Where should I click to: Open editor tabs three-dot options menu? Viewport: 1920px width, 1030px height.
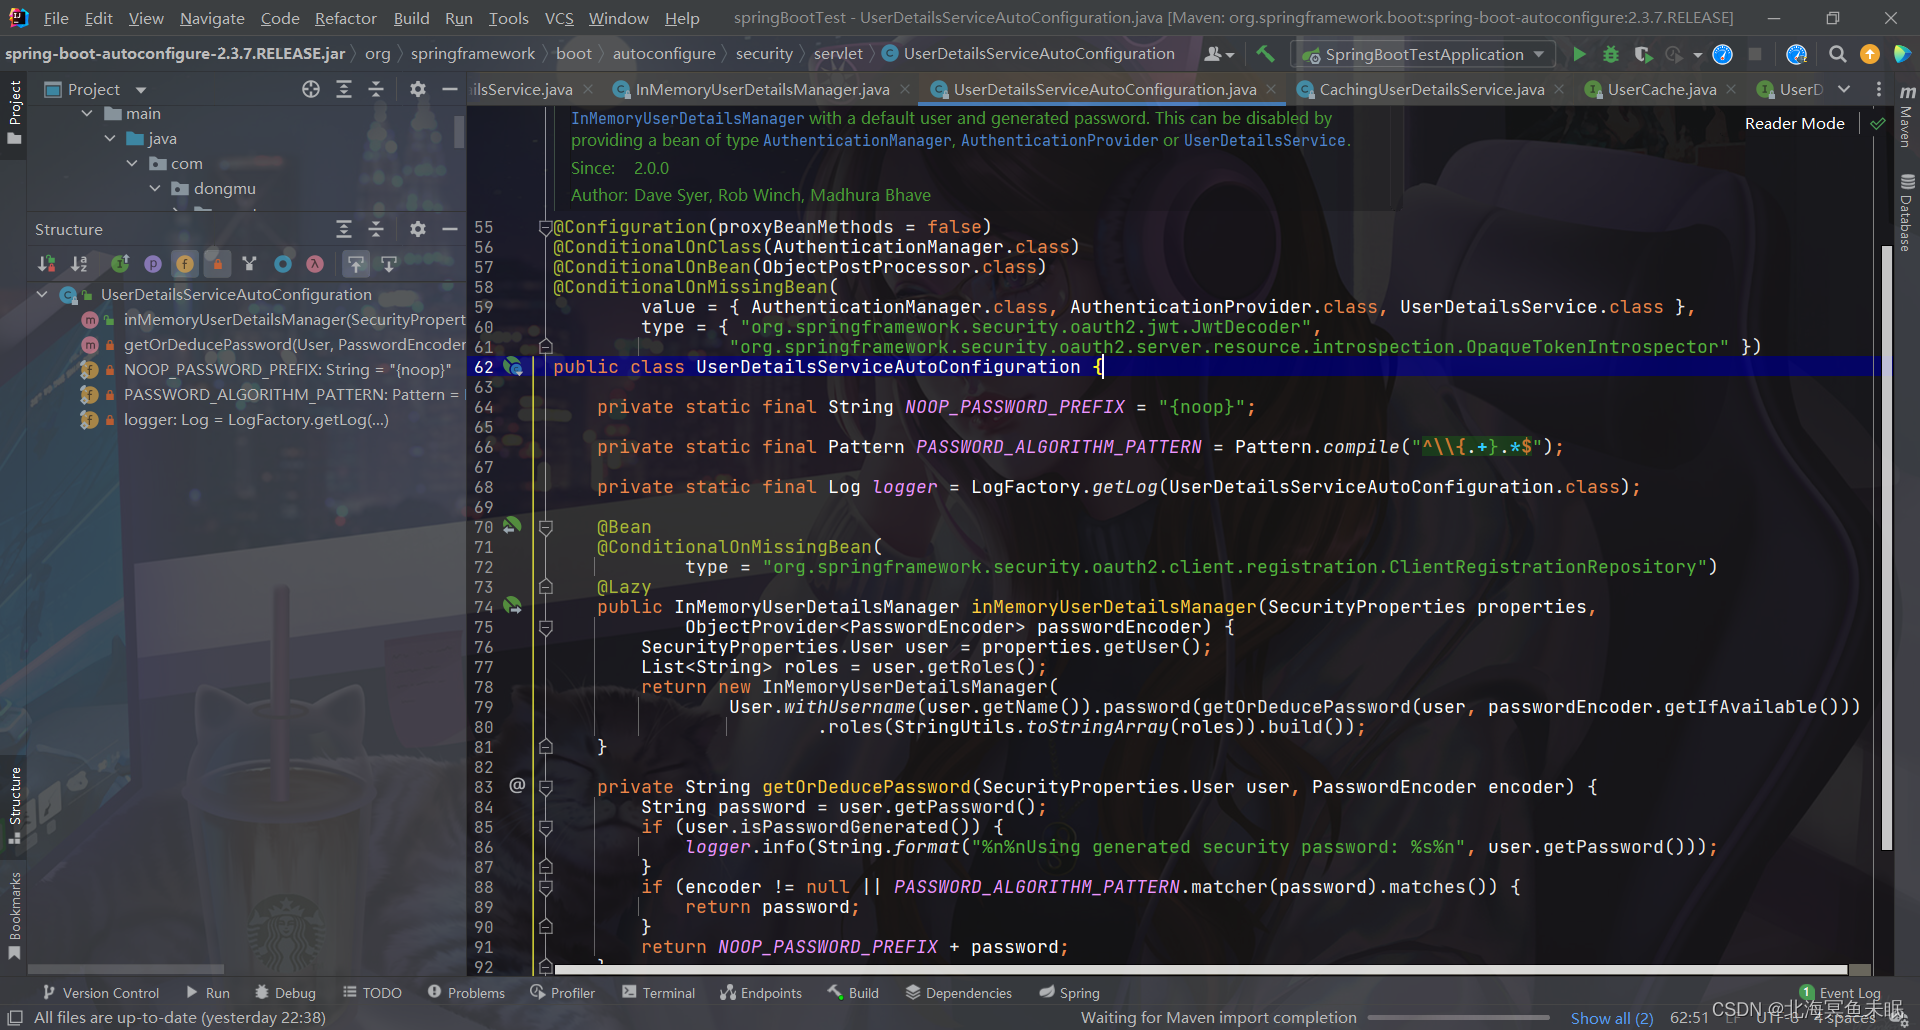[x=1878, y=89]
